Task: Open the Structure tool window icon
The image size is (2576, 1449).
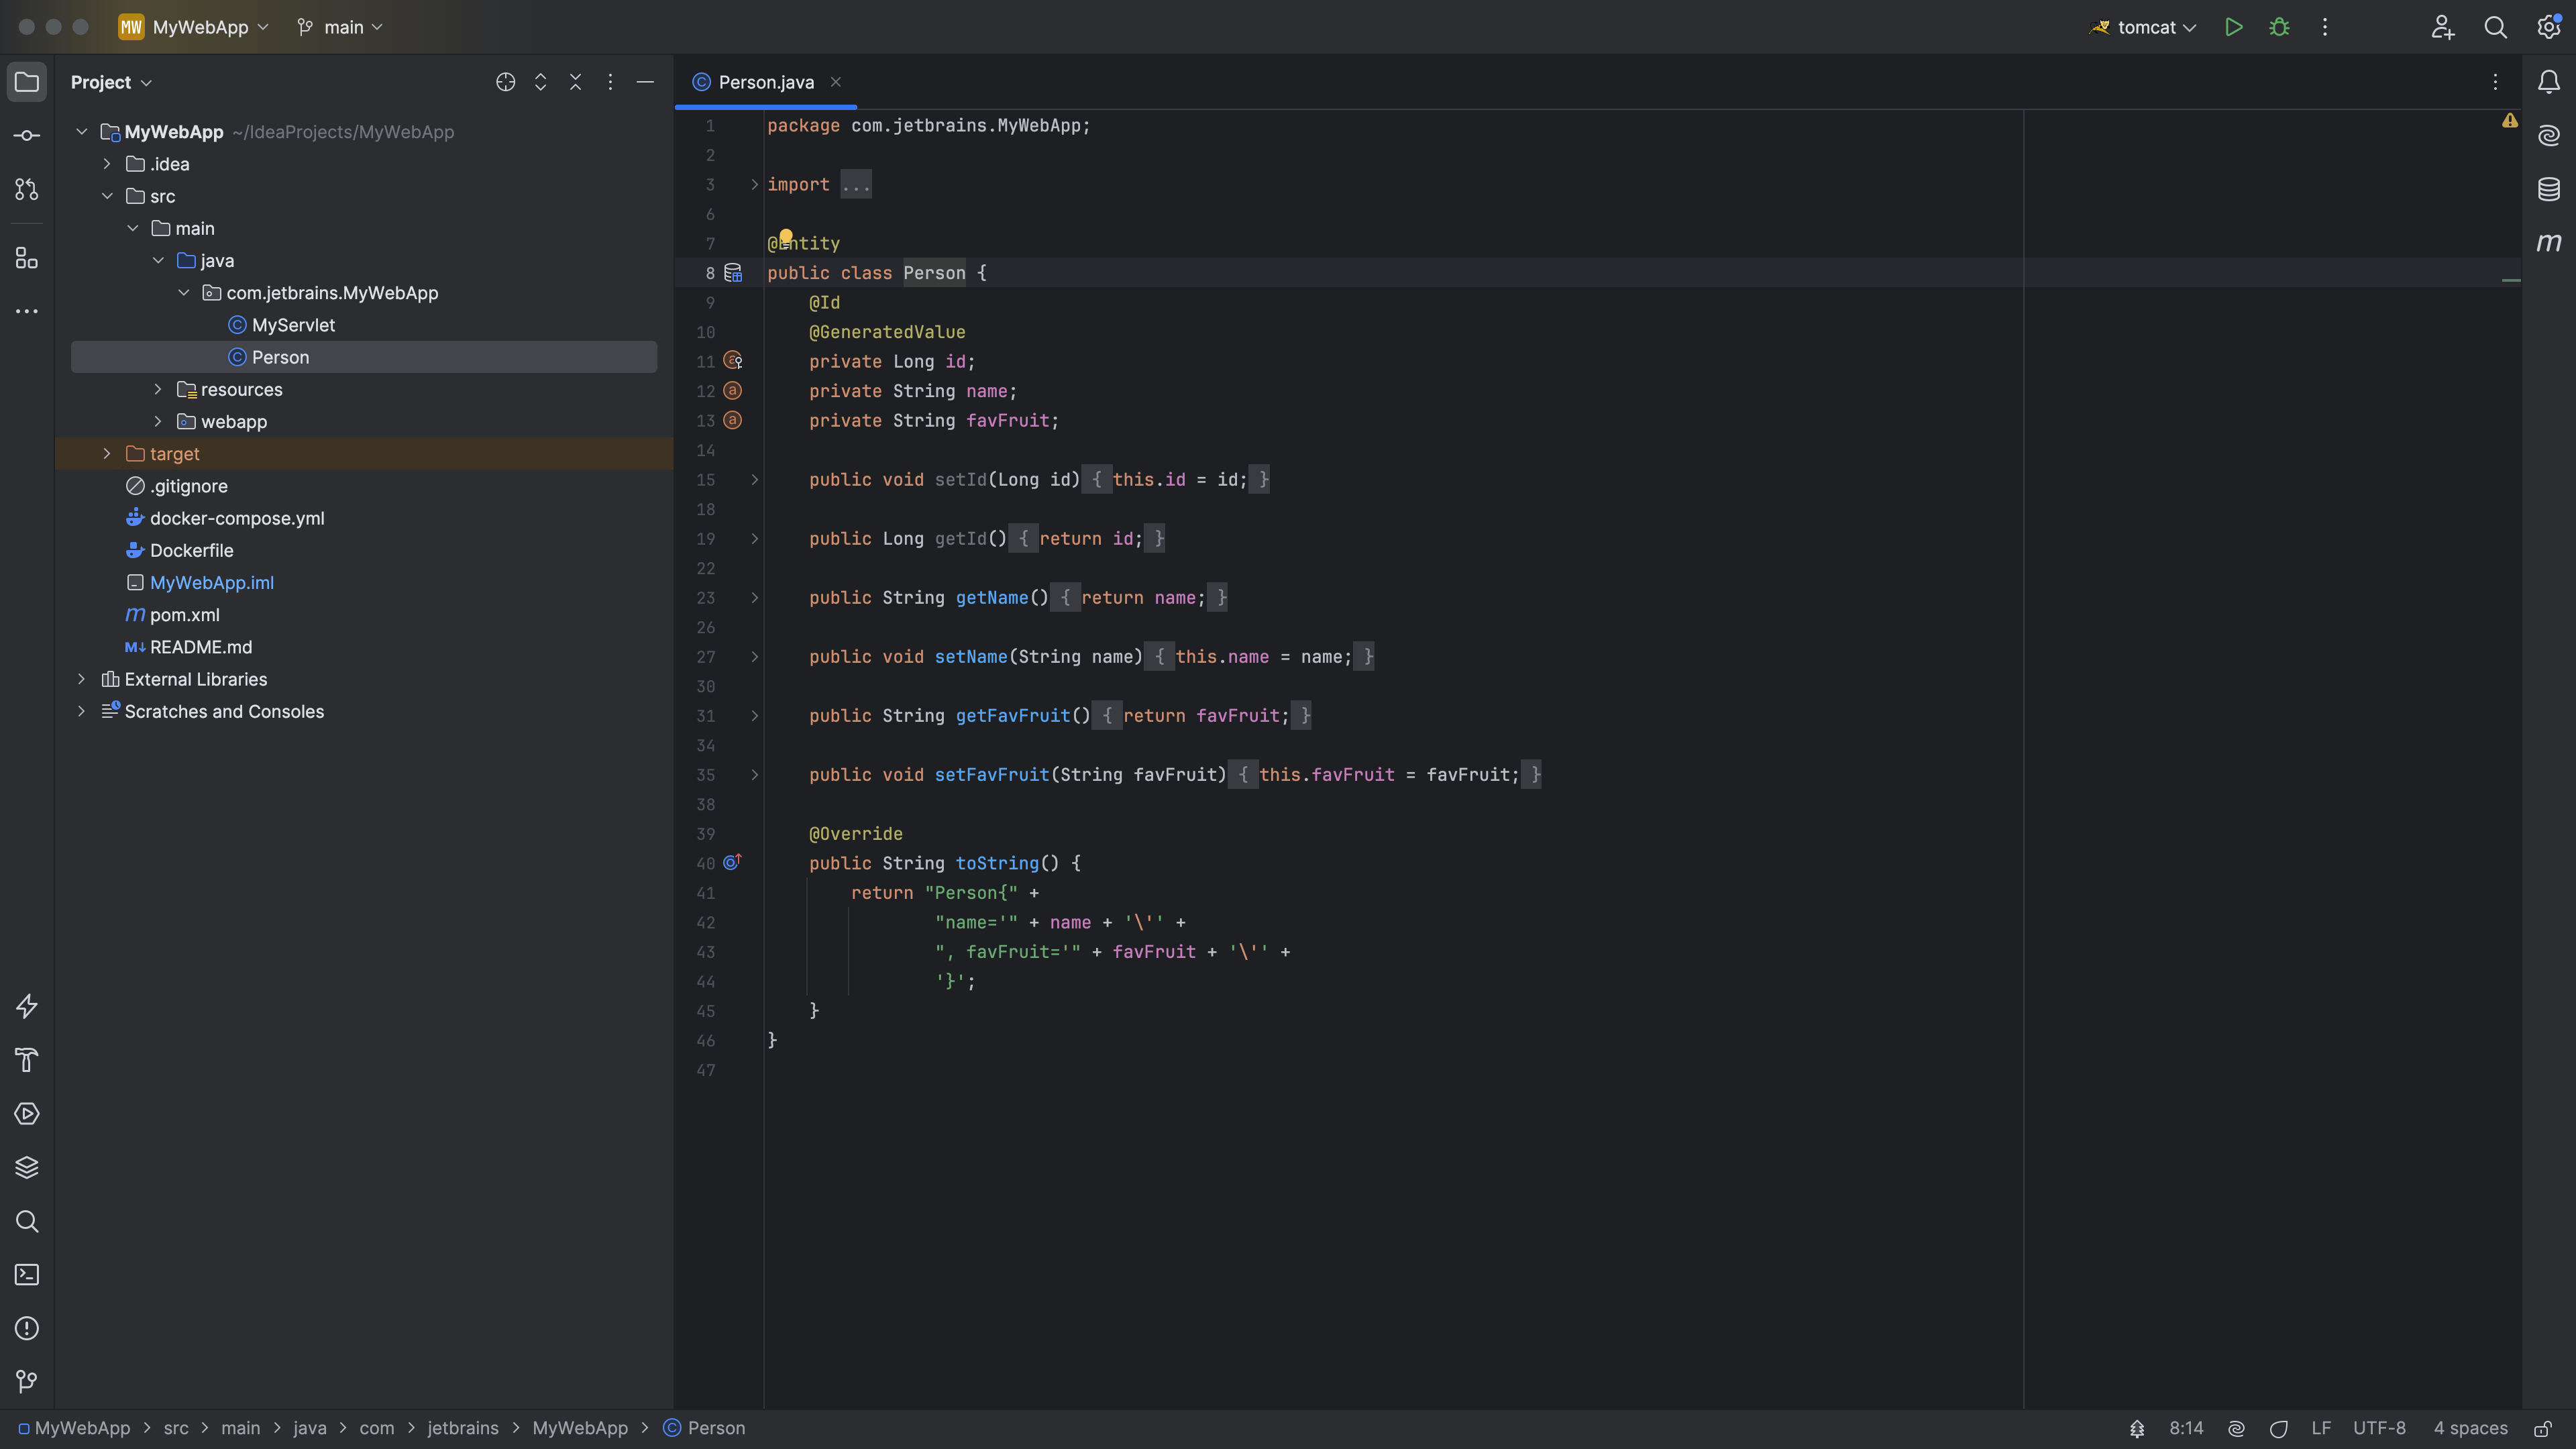Action: (x=27, y=259)
